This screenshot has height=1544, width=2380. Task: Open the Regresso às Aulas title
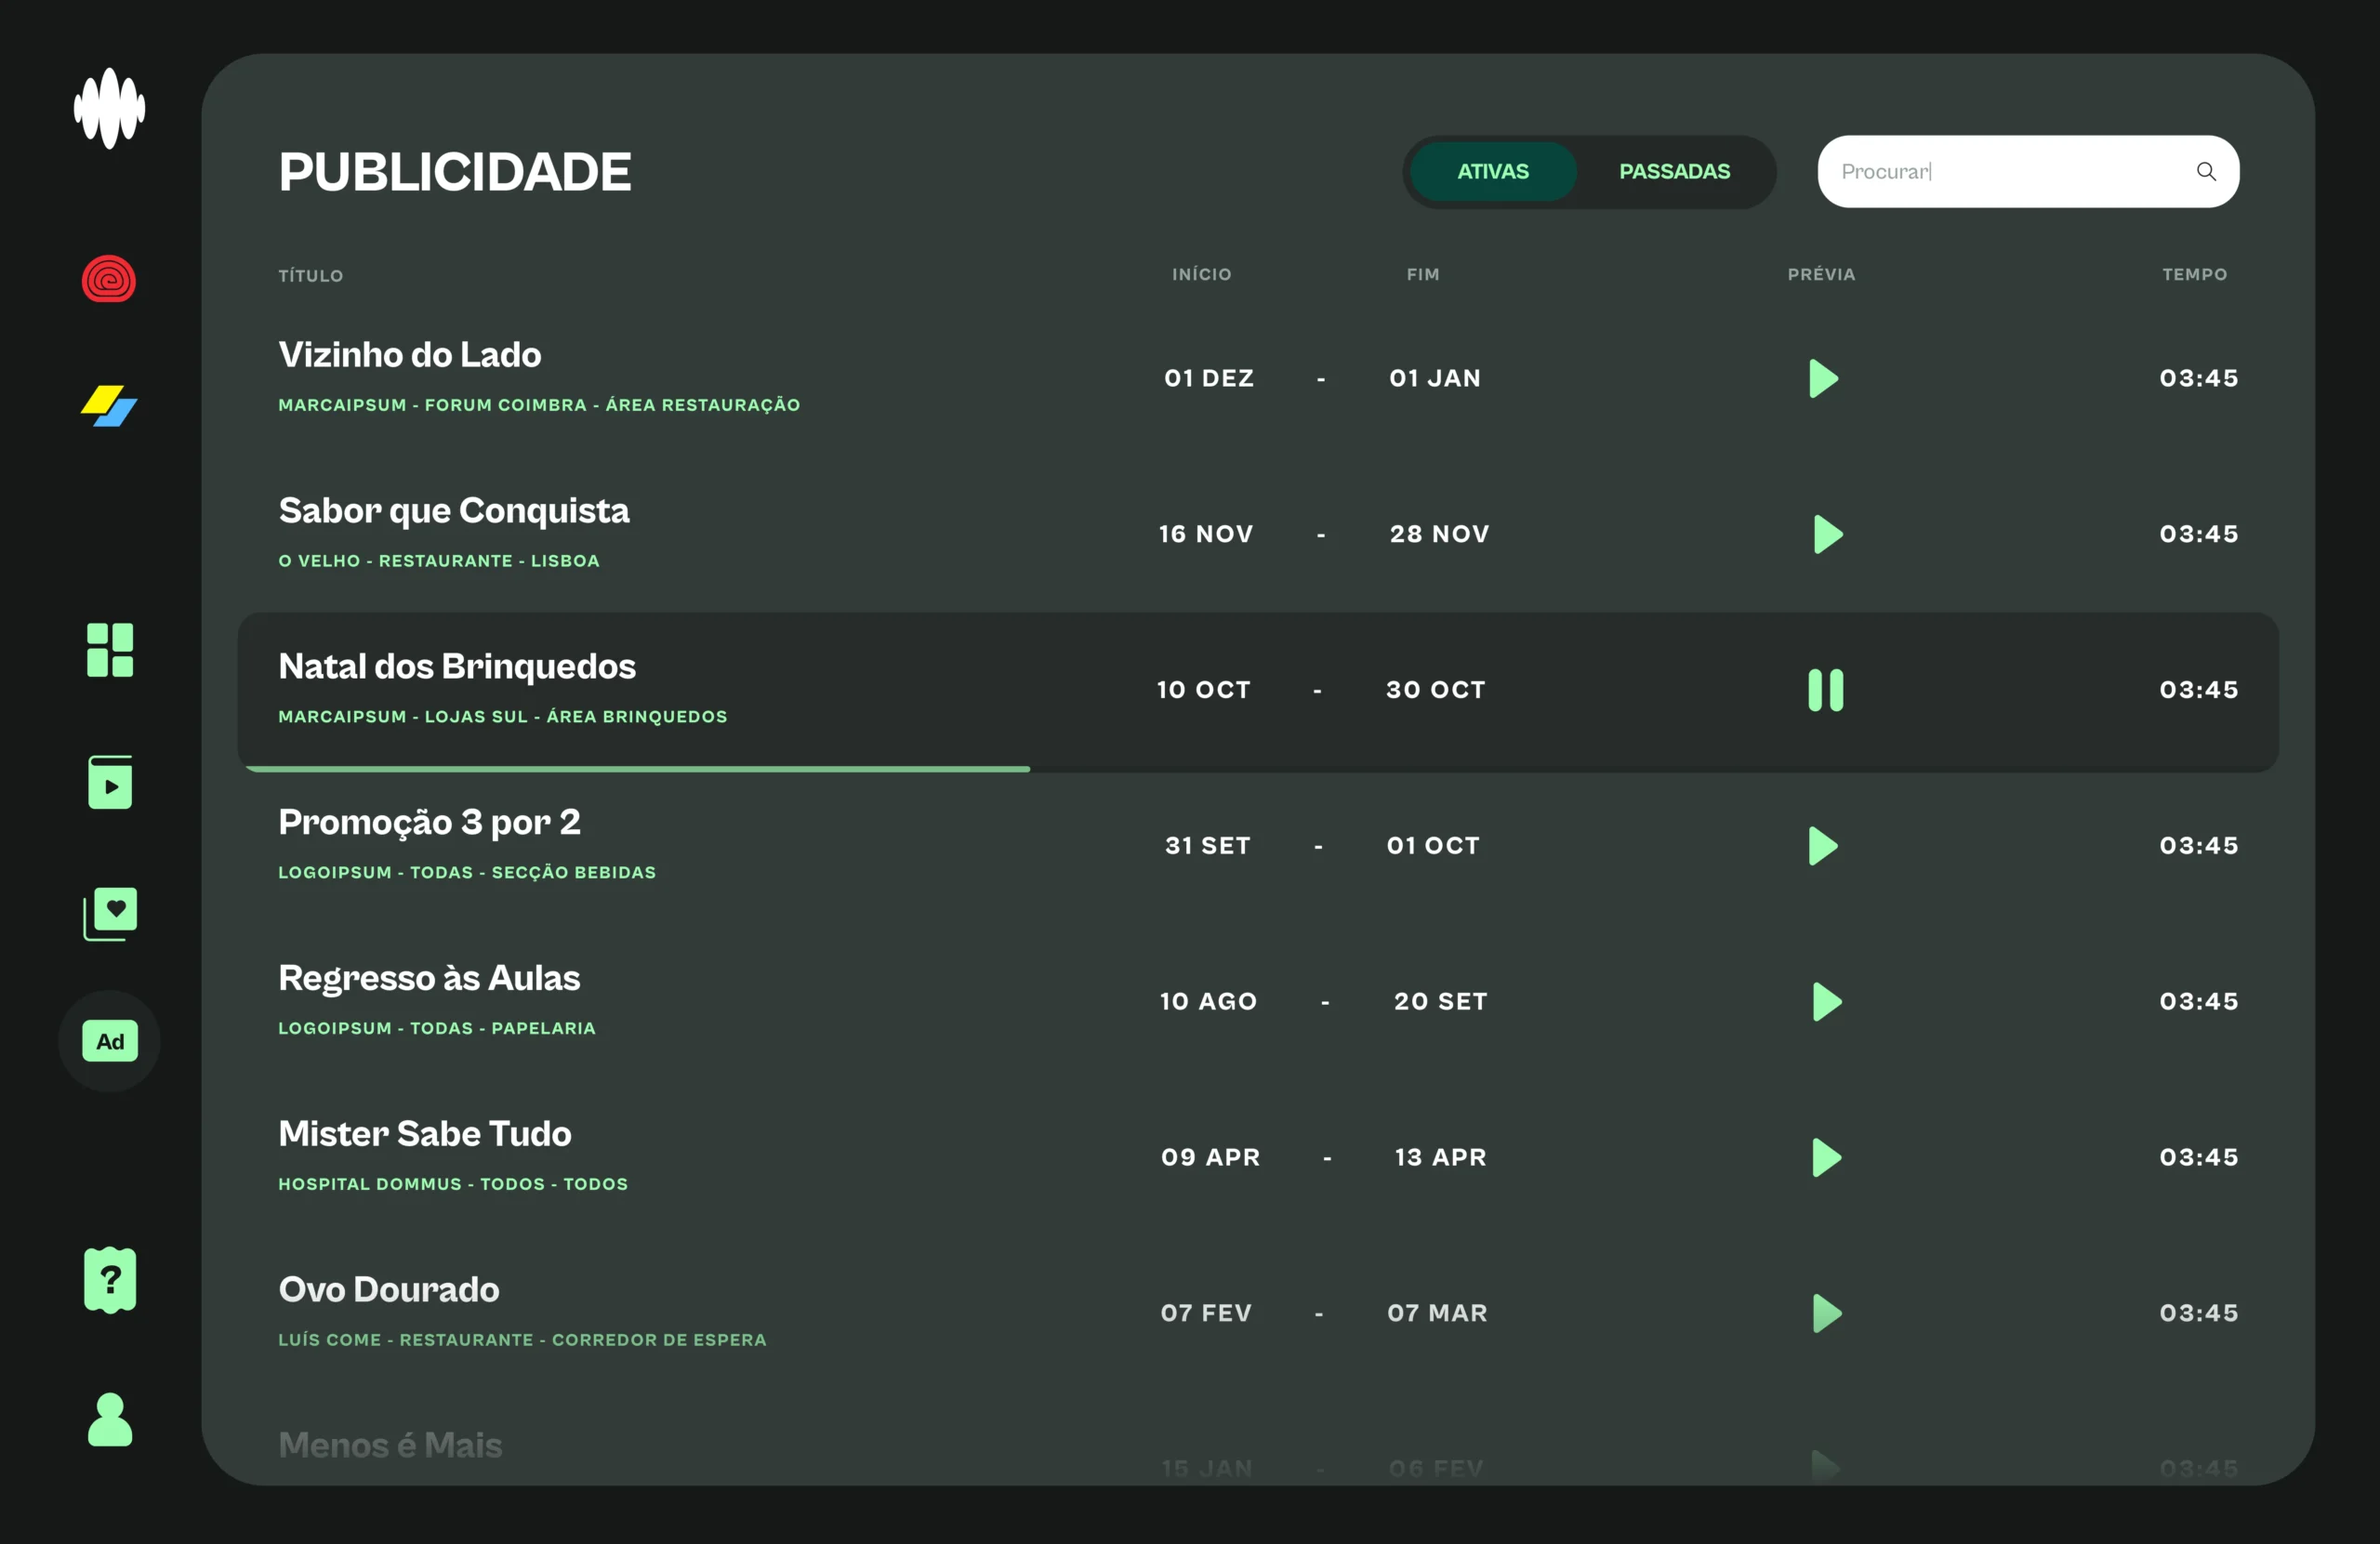429,978
